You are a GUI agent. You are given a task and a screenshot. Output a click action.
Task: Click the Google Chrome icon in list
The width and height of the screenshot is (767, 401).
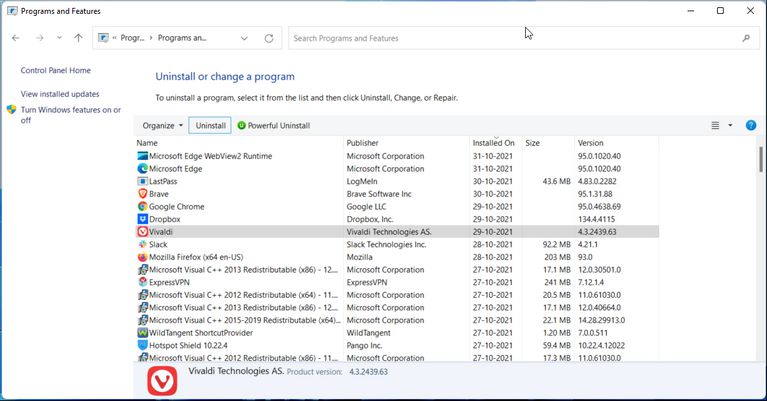[x=142, y=207]
